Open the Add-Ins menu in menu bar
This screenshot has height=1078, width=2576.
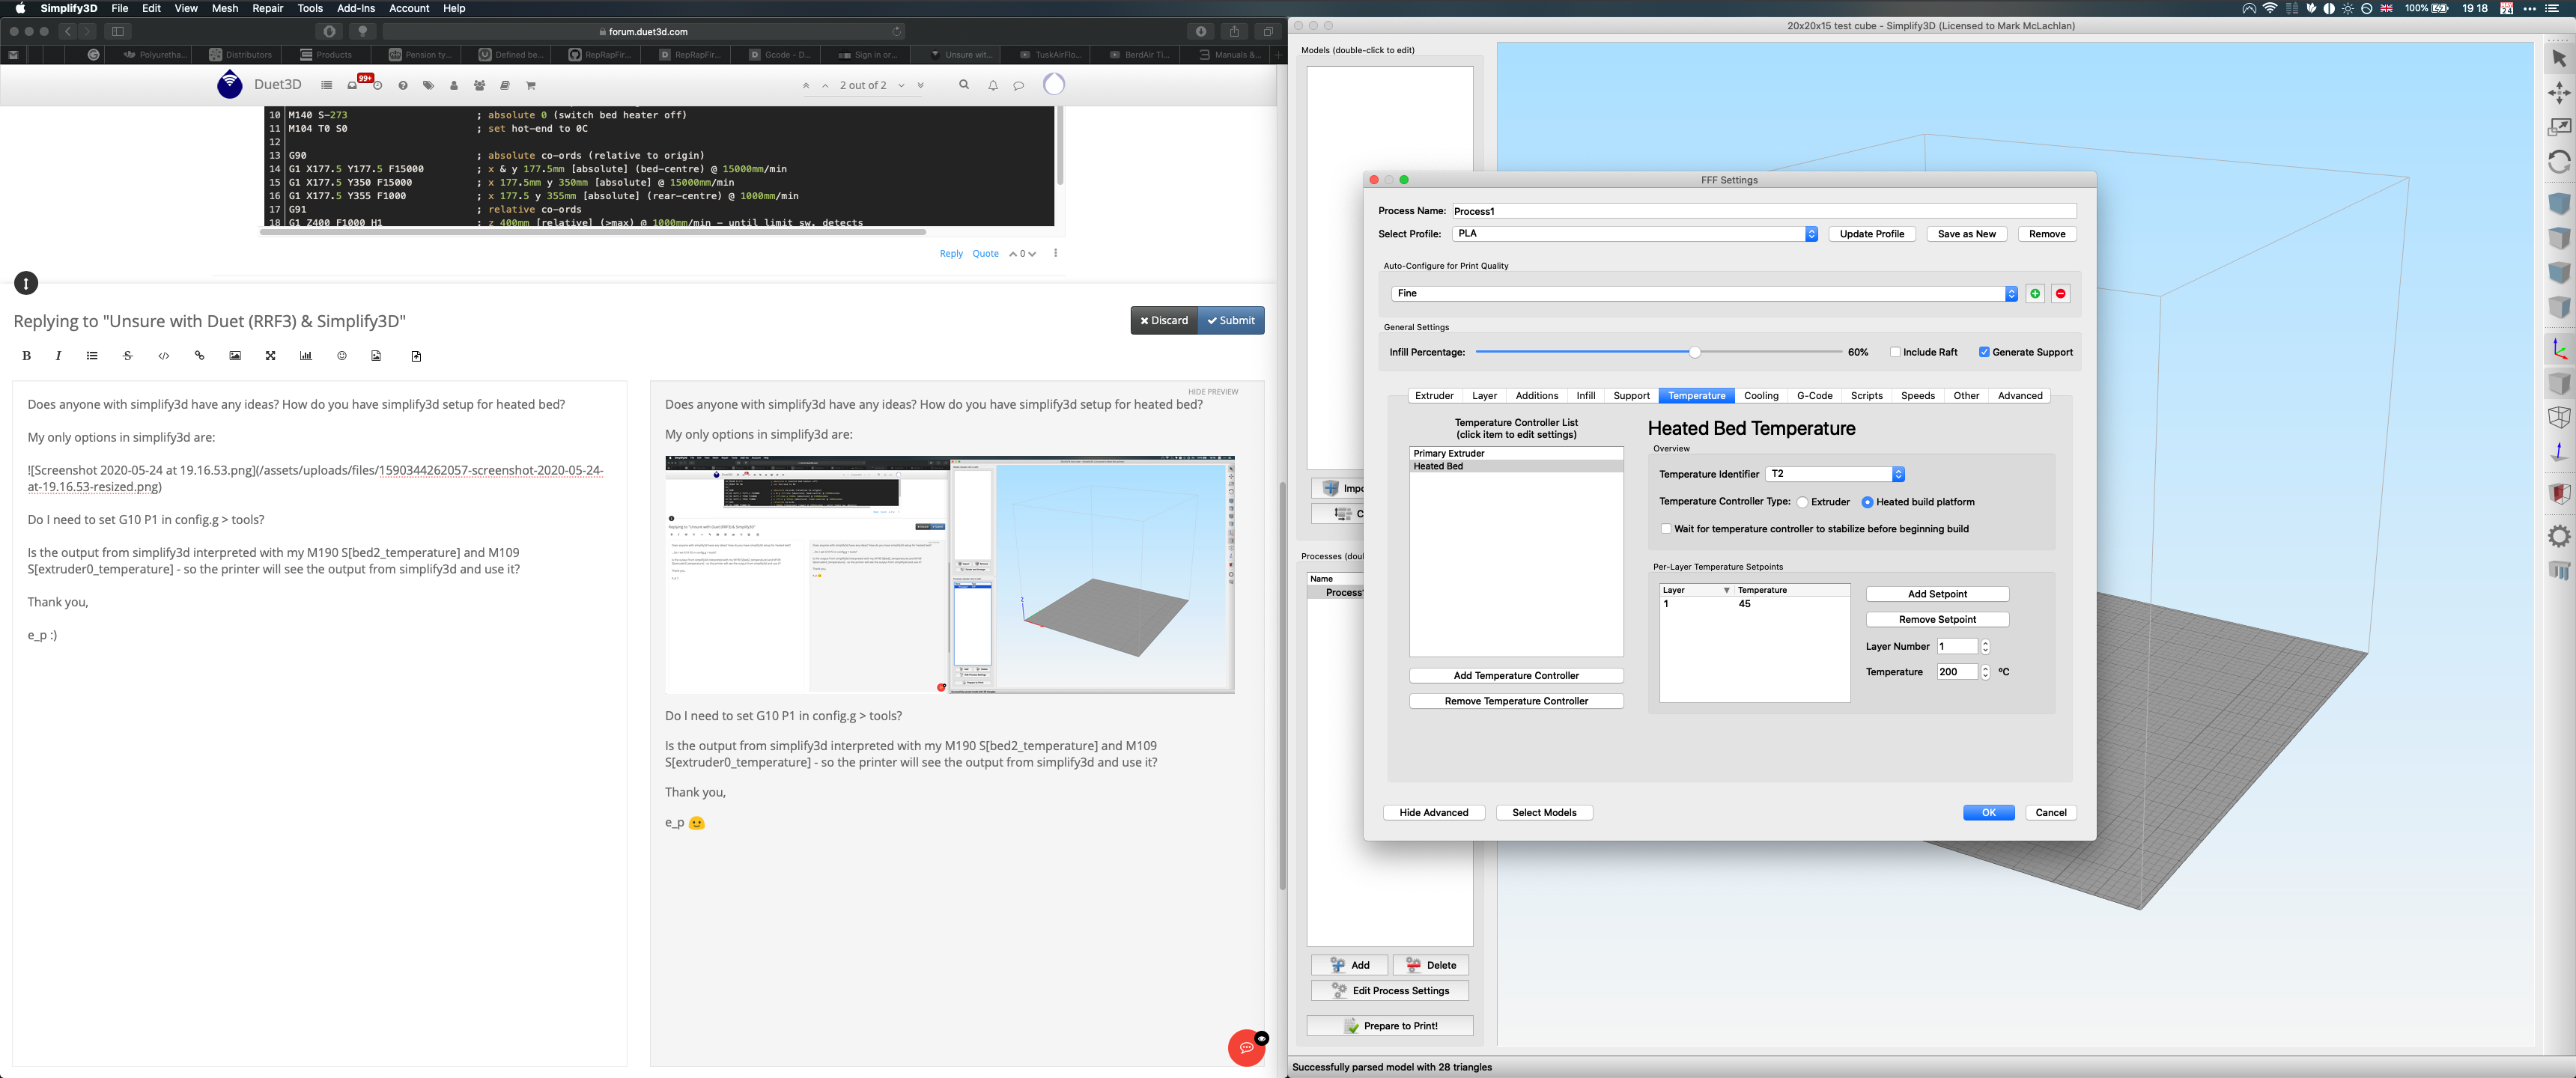tap(356, 8)
